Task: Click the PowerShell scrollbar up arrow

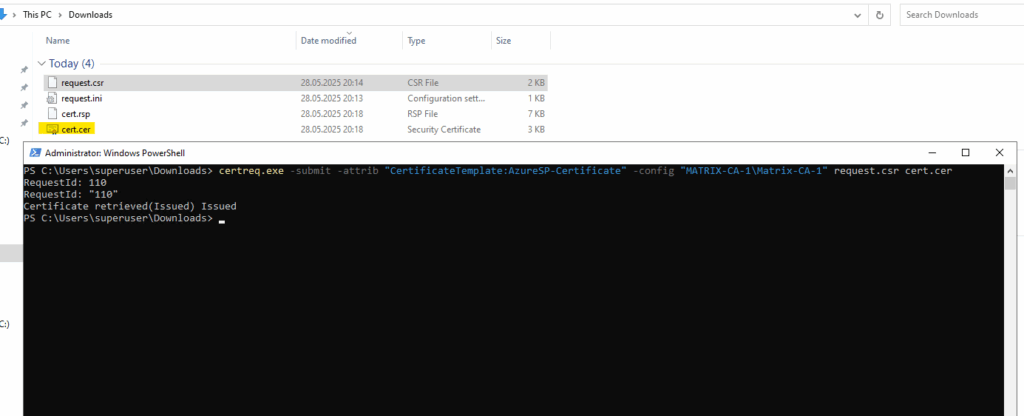Action: (x=1010, y=171)
